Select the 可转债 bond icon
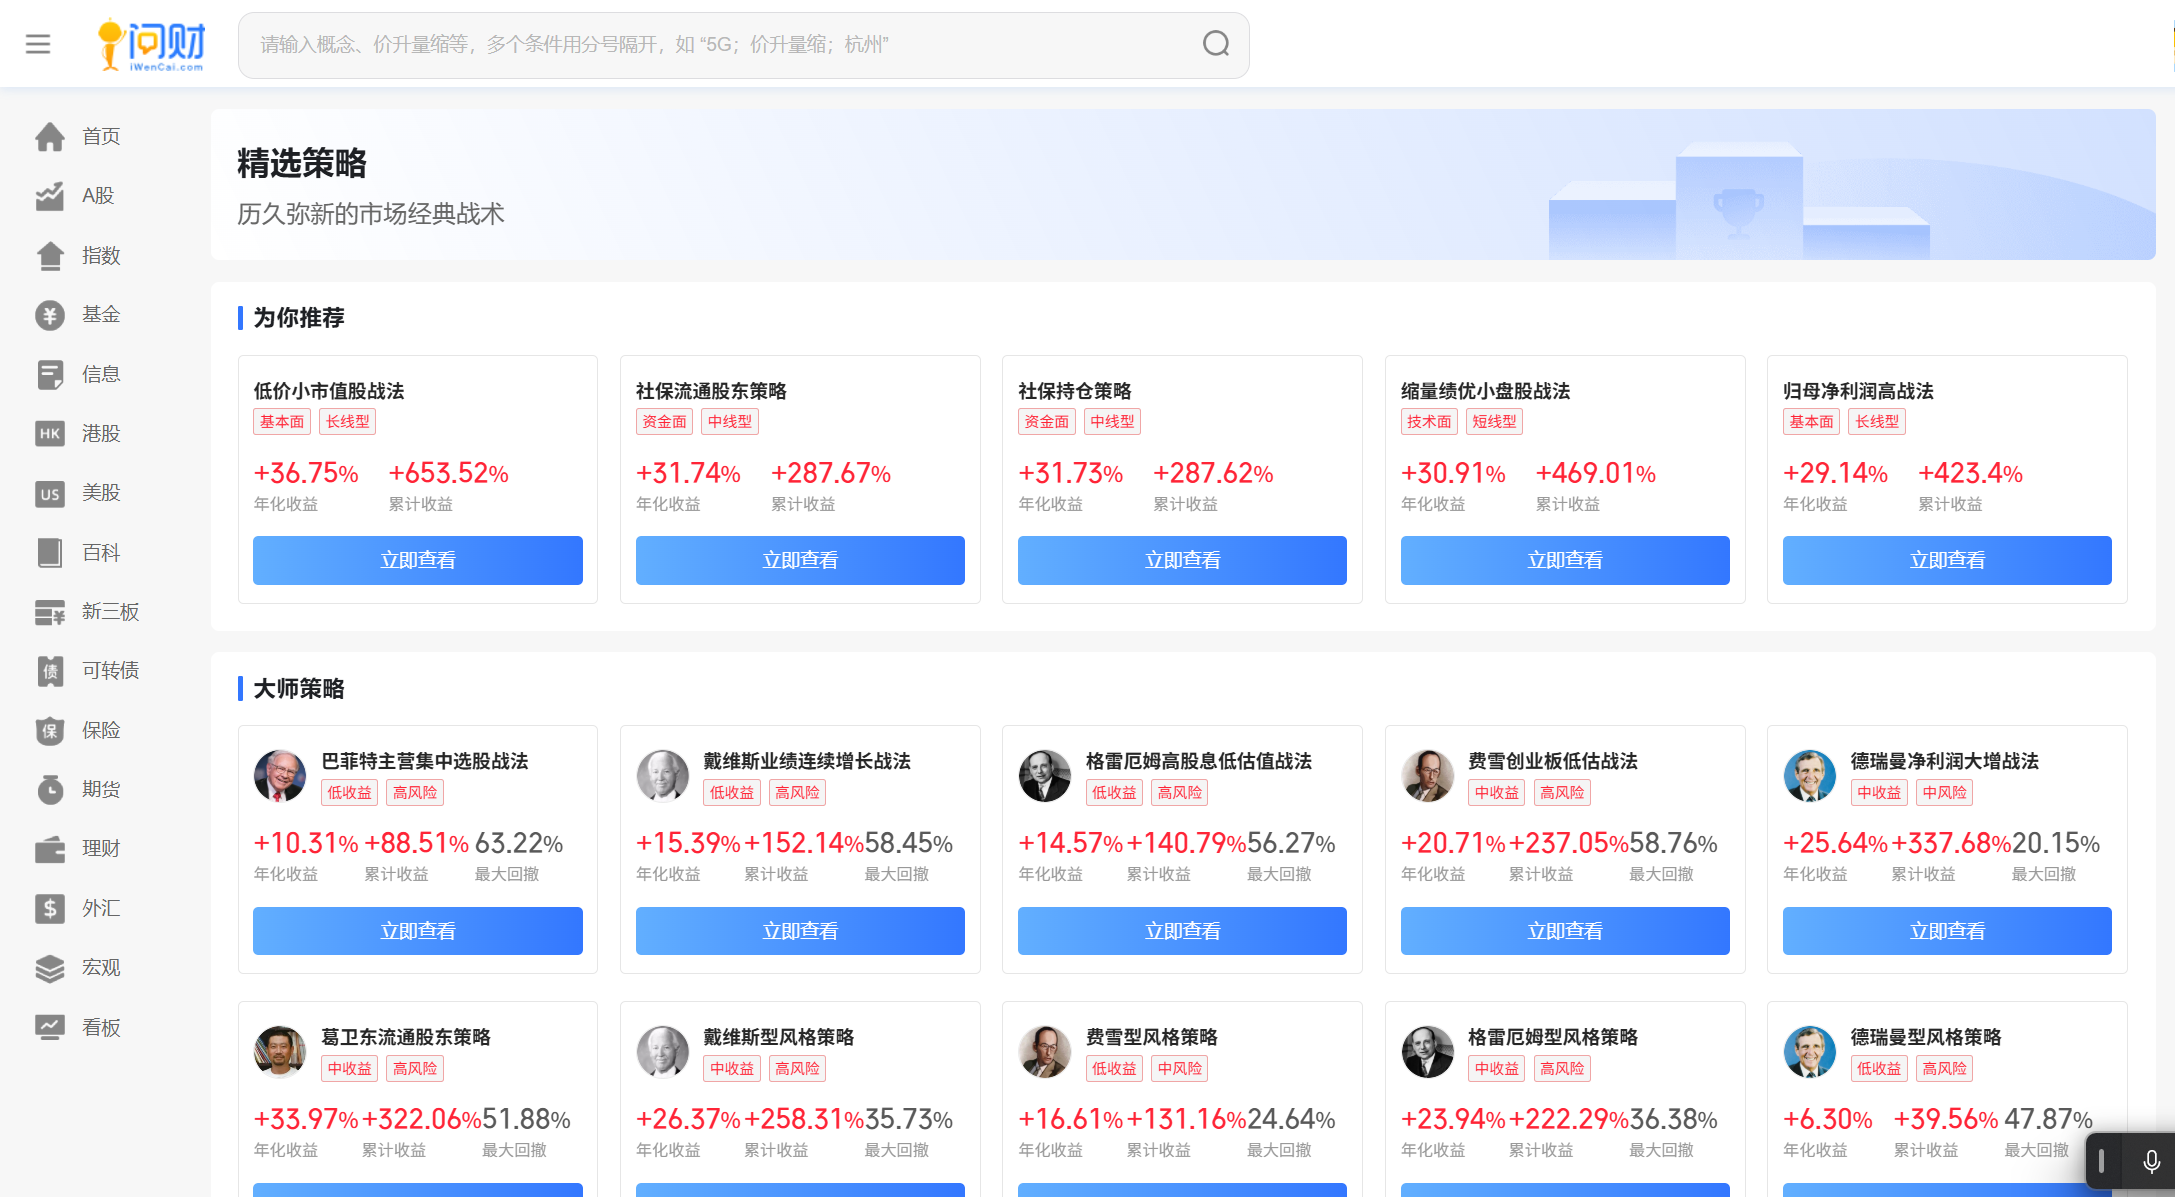This screenshot has height=1197, width=2175. pyautogui.click(x=50, y=671)
